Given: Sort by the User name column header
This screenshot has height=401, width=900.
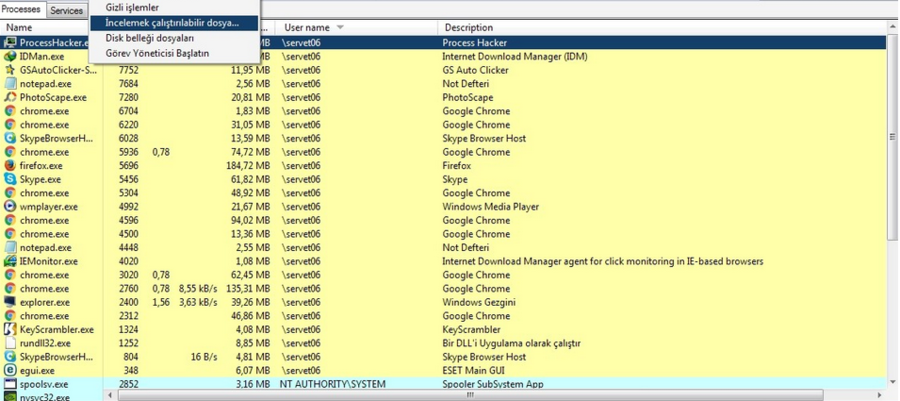Looking at the screenshot, I should coord(307,27).
